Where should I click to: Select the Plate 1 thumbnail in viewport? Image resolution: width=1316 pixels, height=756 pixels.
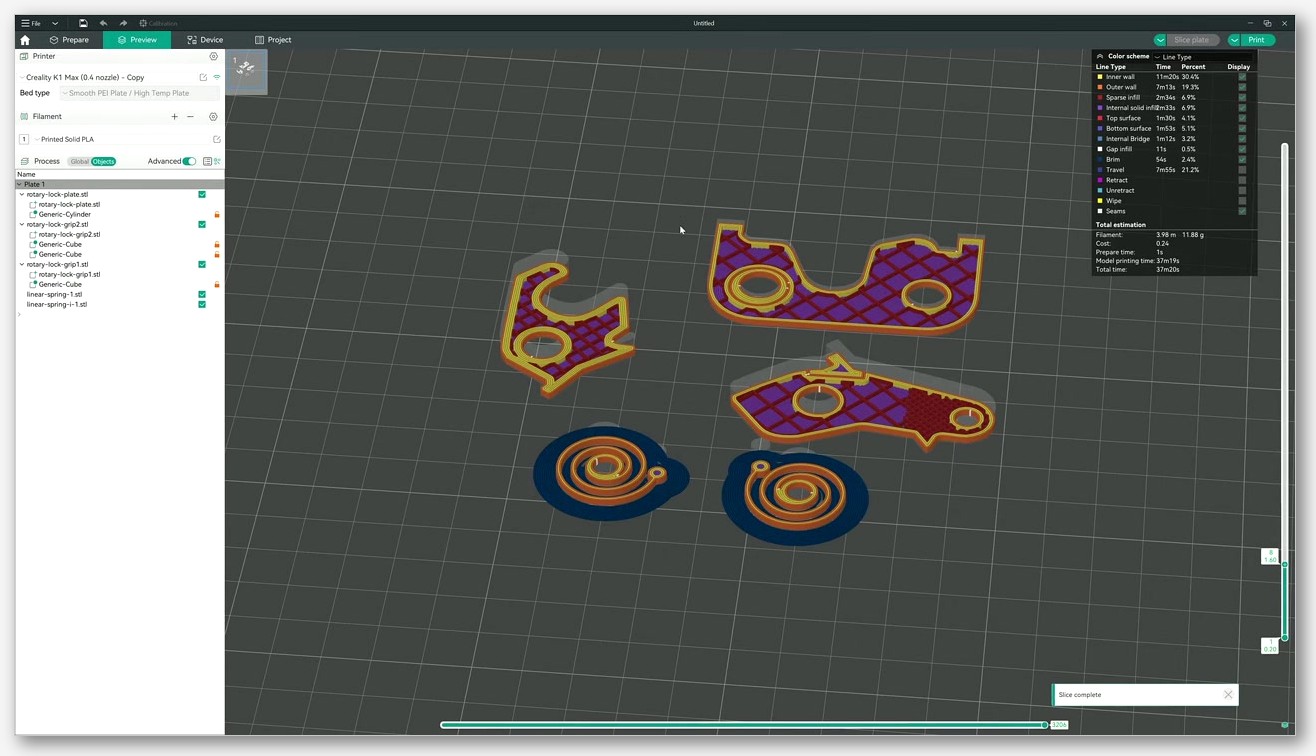246,72
